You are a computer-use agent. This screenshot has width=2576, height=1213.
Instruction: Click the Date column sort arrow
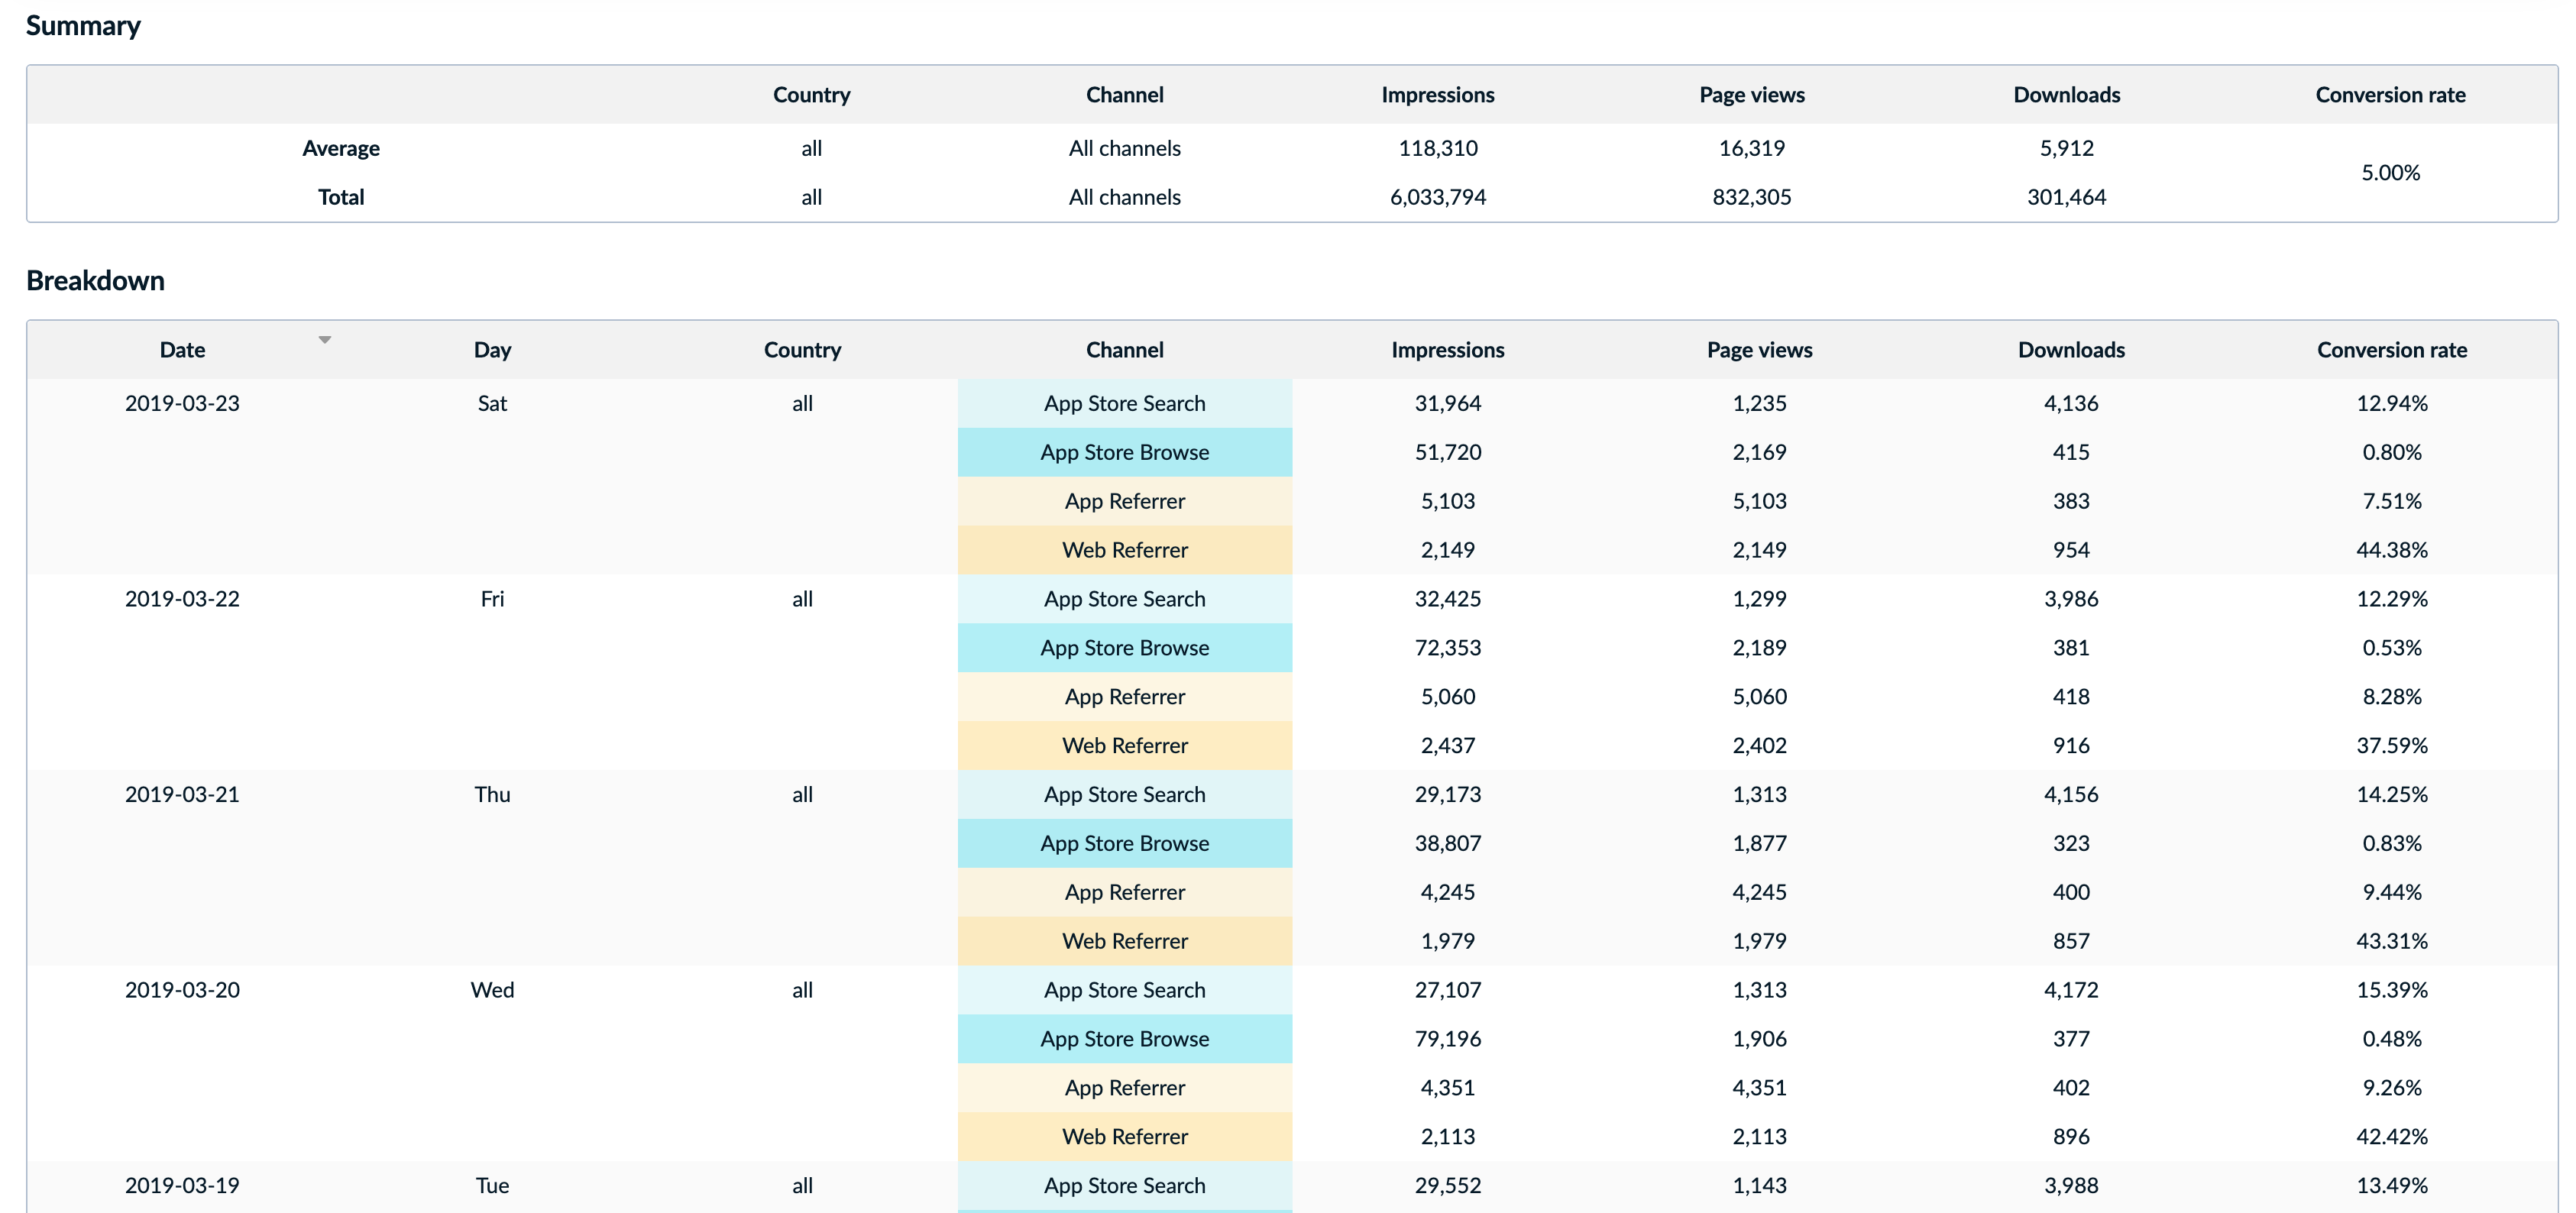[324, 340]
